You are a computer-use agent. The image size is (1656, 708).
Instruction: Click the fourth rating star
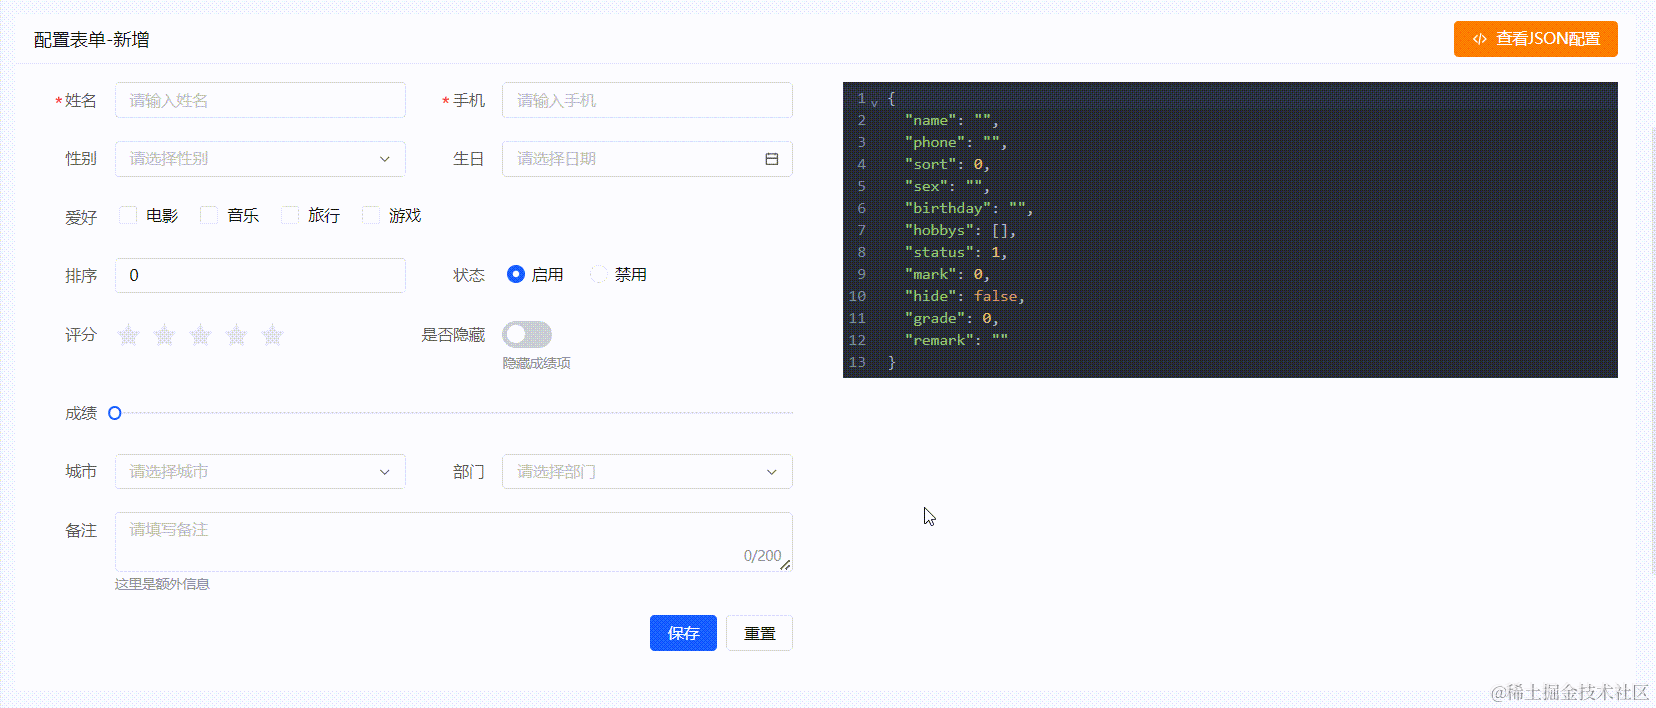236,335
